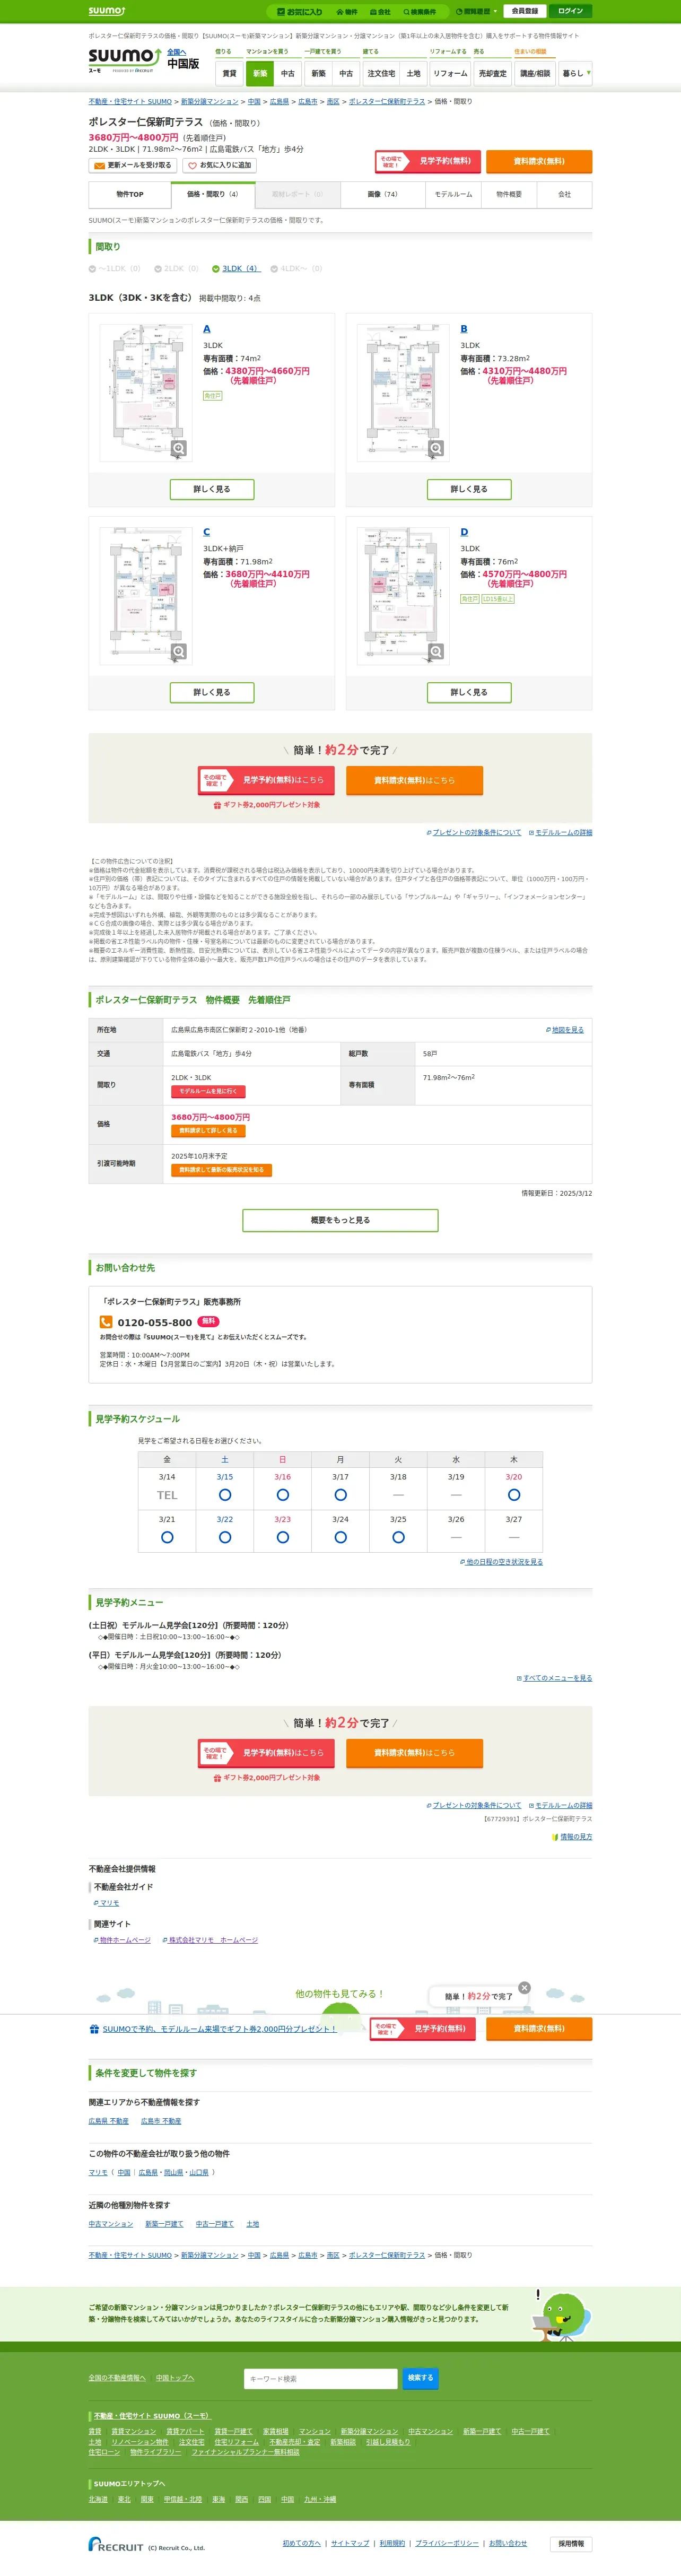The height and width of the screenshot is (2576, 681).
Task: Click the 会員登録 button
Action: (x=525, y=11)
